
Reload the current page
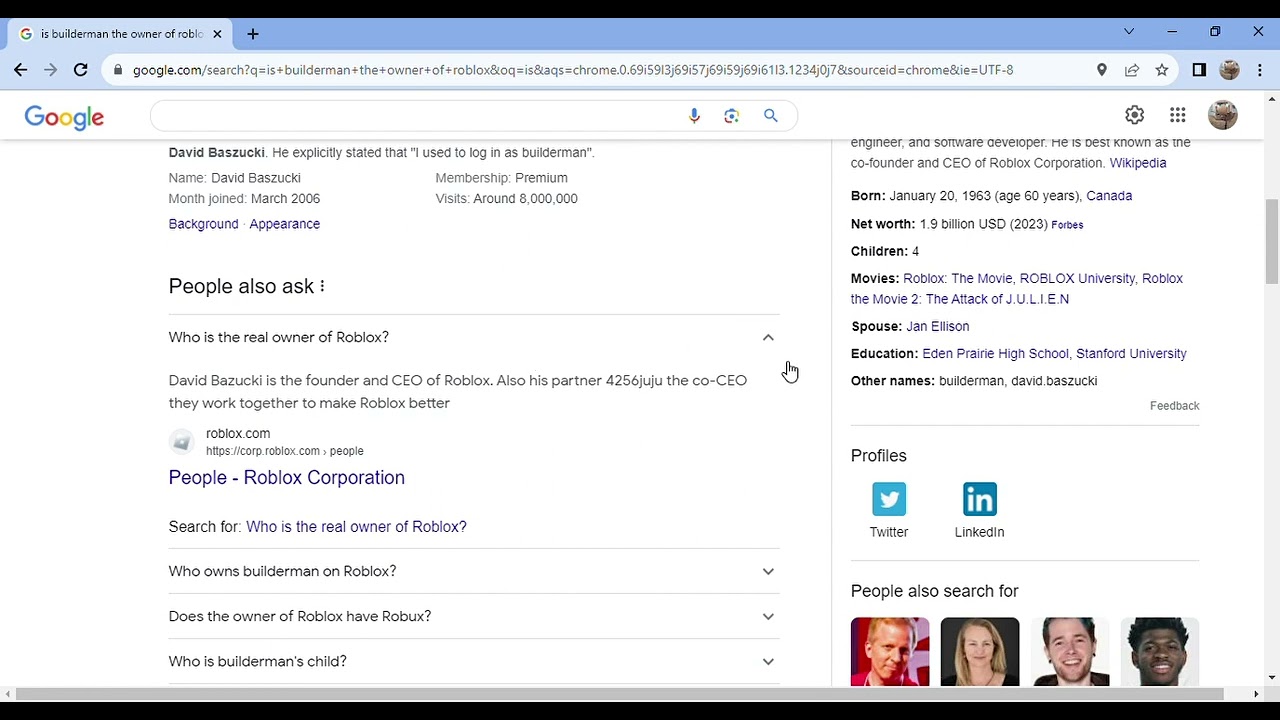[x=81, y=70]
